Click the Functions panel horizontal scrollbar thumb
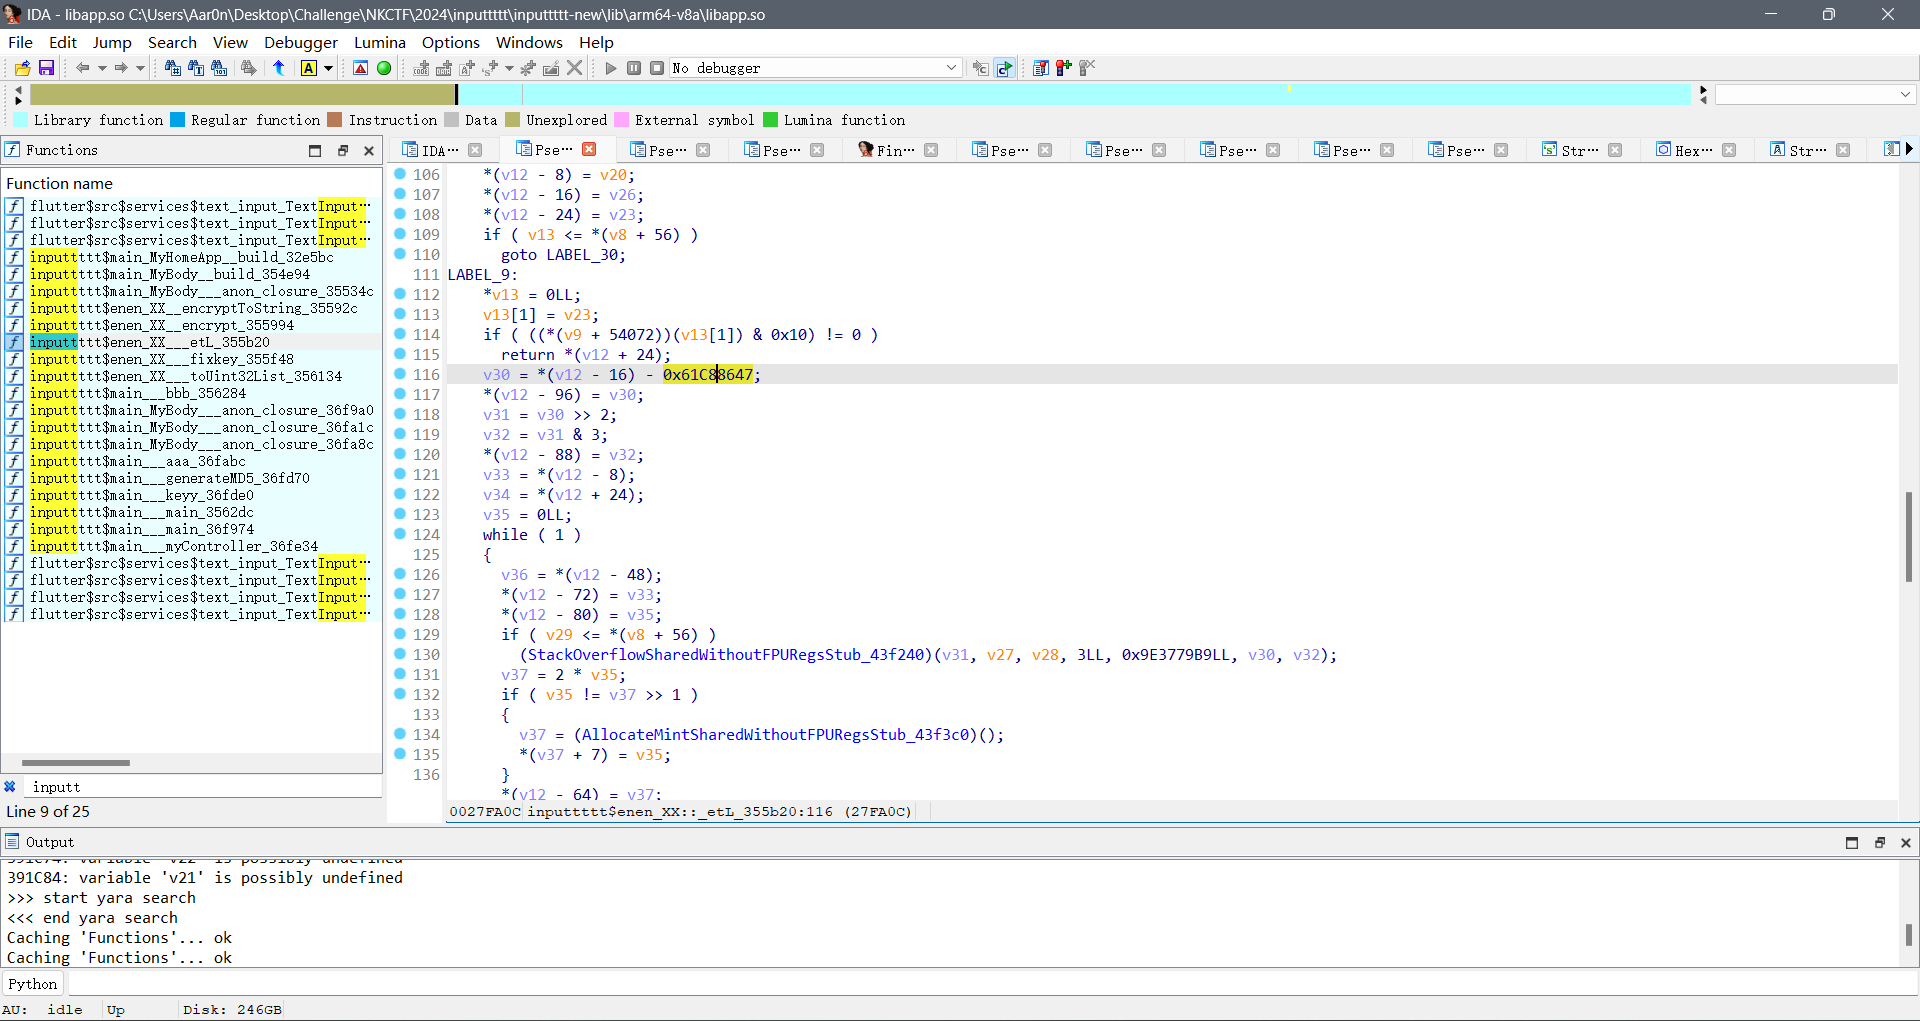The image size is (1920, 1021). [76, 763]
